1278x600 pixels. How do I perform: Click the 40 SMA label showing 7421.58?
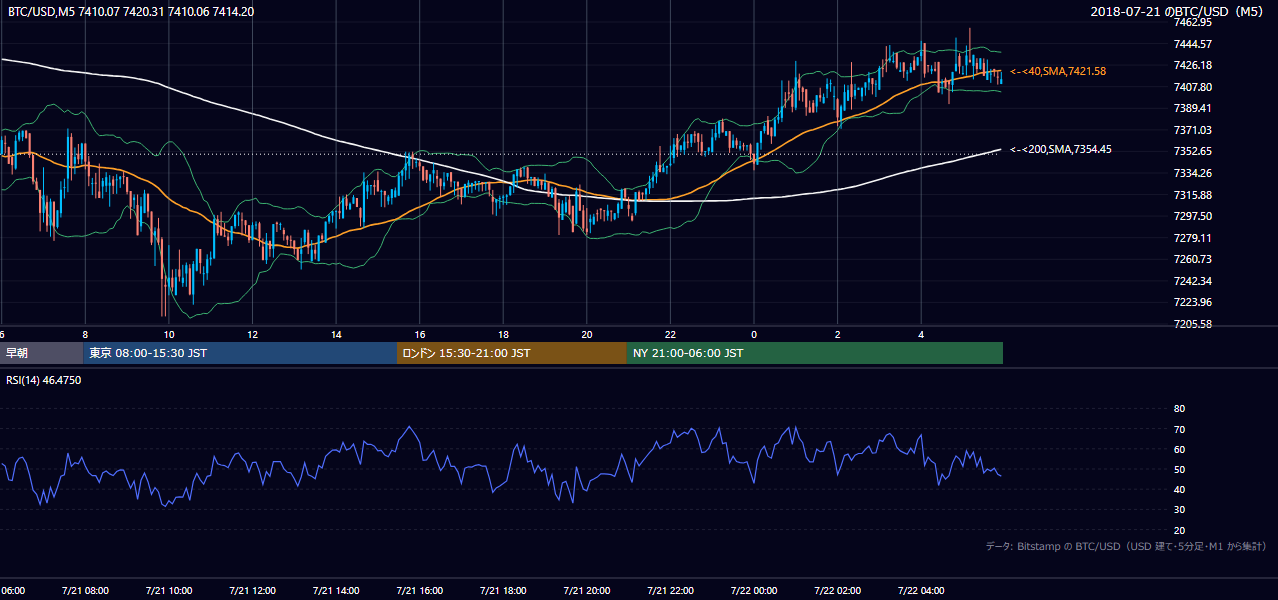coord(1058,71)
